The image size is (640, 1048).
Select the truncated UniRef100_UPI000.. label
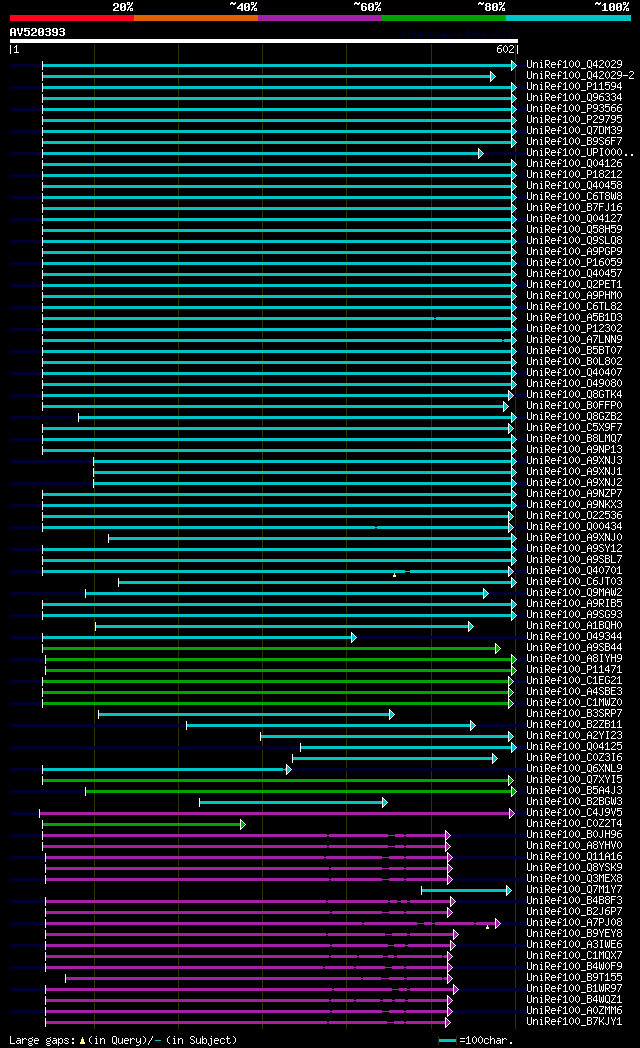[580, 152]
